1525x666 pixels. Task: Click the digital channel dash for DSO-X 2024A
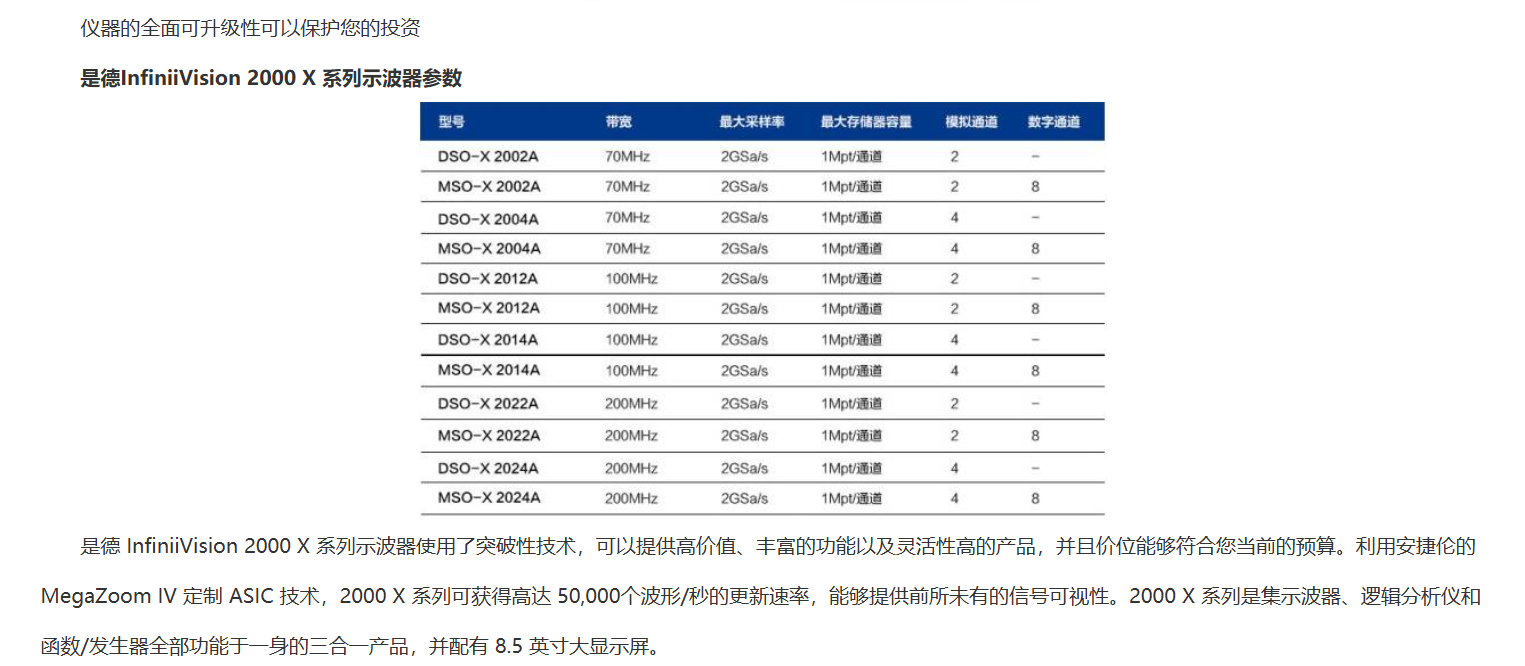point(1035,468)
